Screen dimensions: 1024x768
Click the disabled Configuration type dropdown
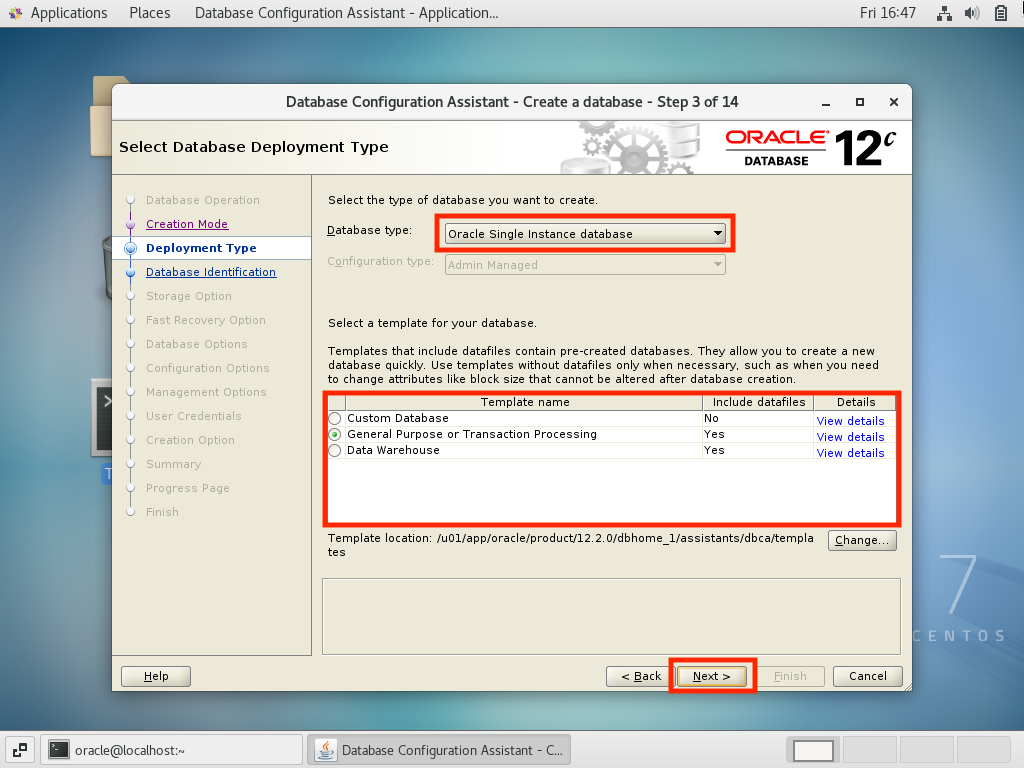tap(585, 264)
